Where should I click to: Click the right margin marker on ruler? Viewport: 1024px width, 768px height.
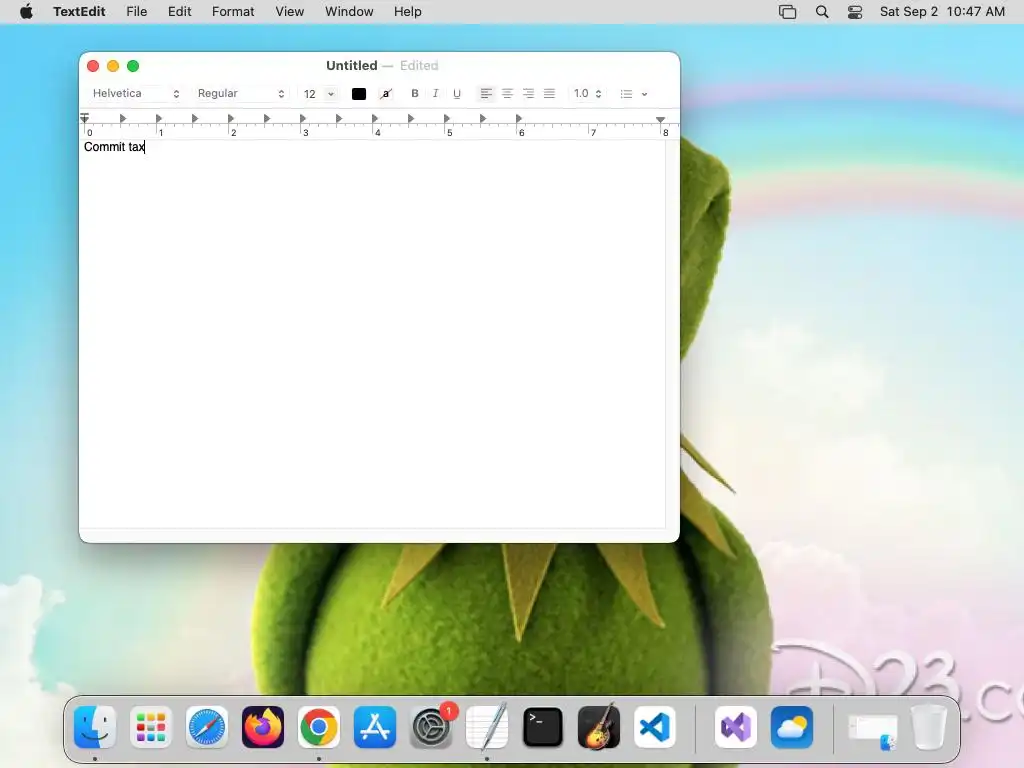pyautogui.click(x=660, y=120)
